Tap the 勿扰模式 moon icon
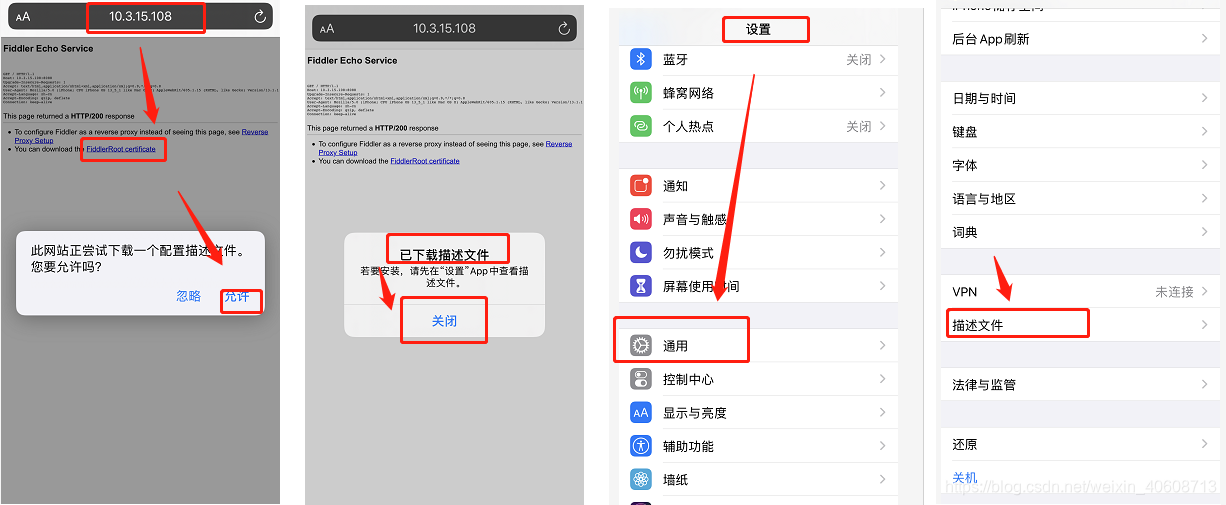Image resolution: width=1226 pixels, height=505 pixels. [x=641, y=253]
